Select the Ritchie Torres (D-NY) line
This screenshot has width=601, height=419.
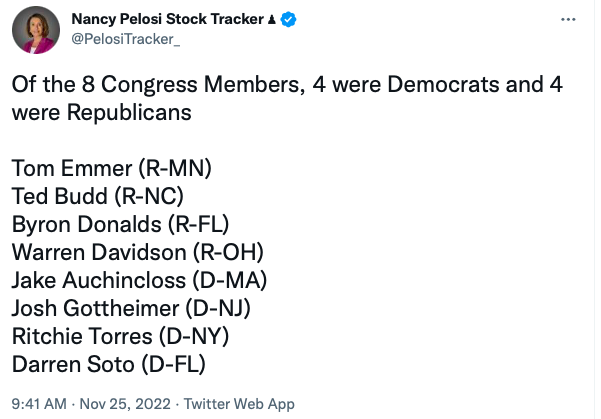[124, 335]
